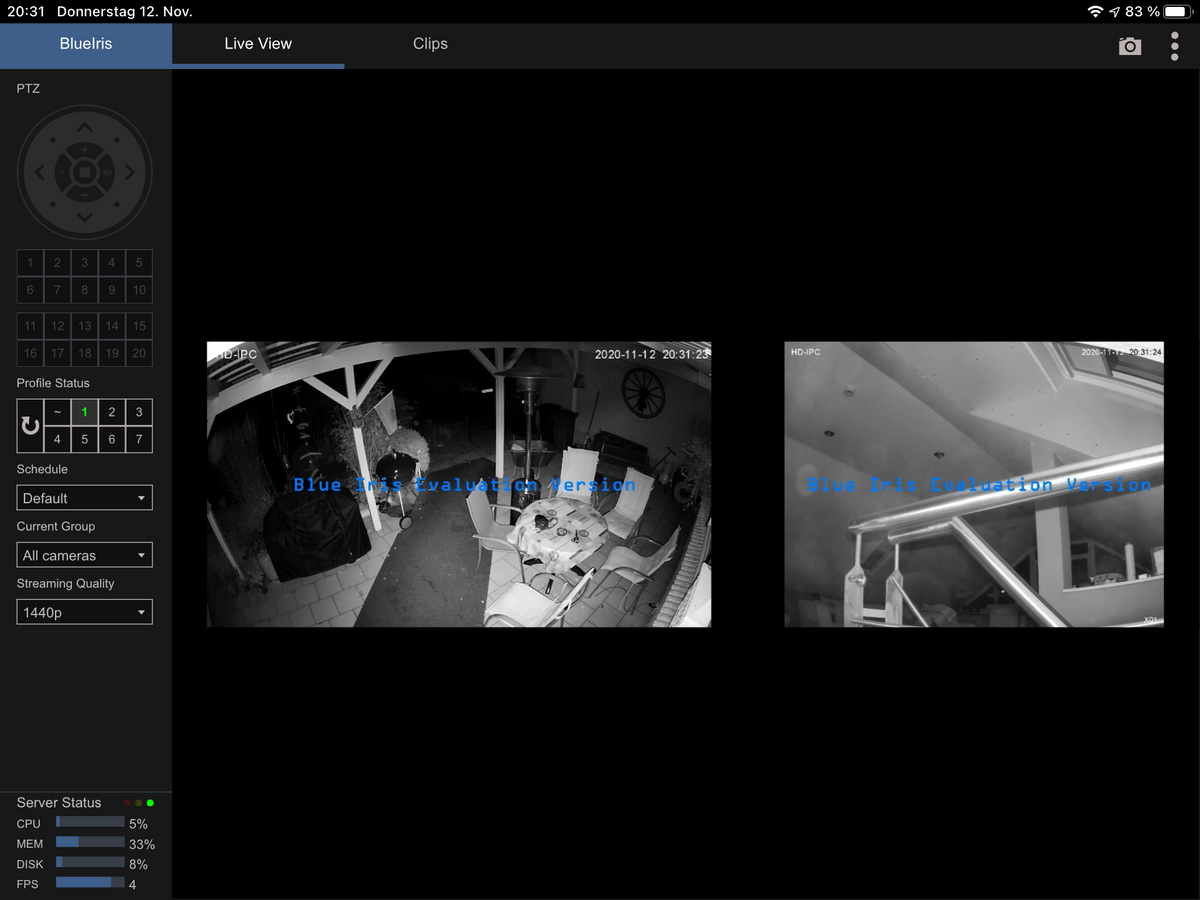Move camera diagonally up-right via PTZ dot
The image size is (1200, 900).
pos(117,141)
